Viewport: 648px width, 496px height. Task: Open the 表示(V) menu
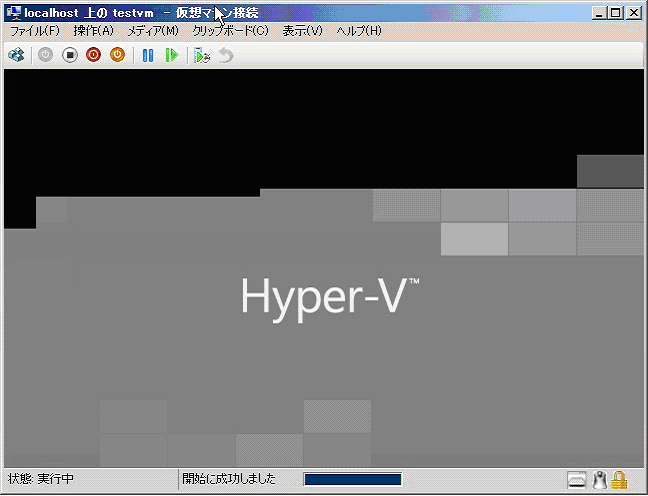[x=303, y=31]
